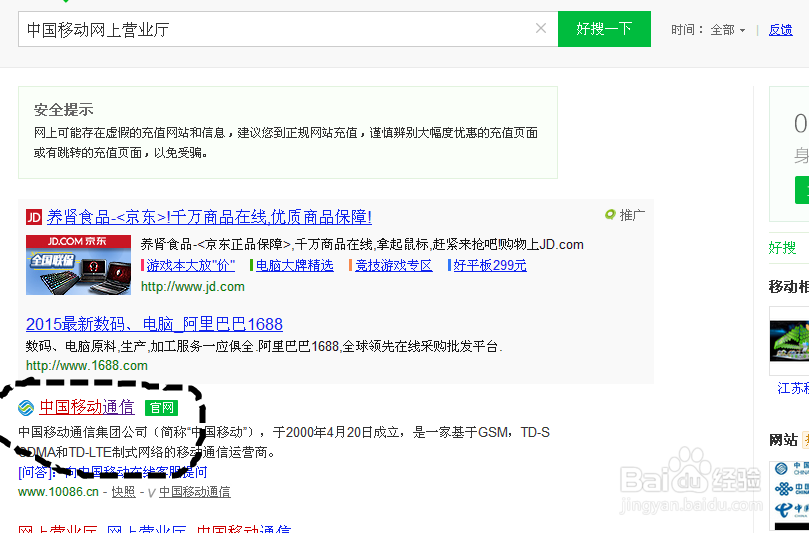809x533 pixels.
Task: Open the 养肾食品-<京东> ad title link
Action: 209,217
